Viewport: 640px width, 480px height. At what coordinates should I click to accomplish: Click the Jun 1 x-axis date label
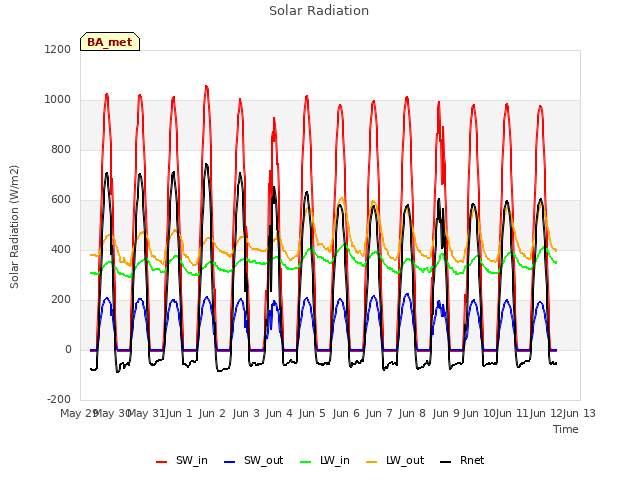pyautogui.click(x=179, y=413)
